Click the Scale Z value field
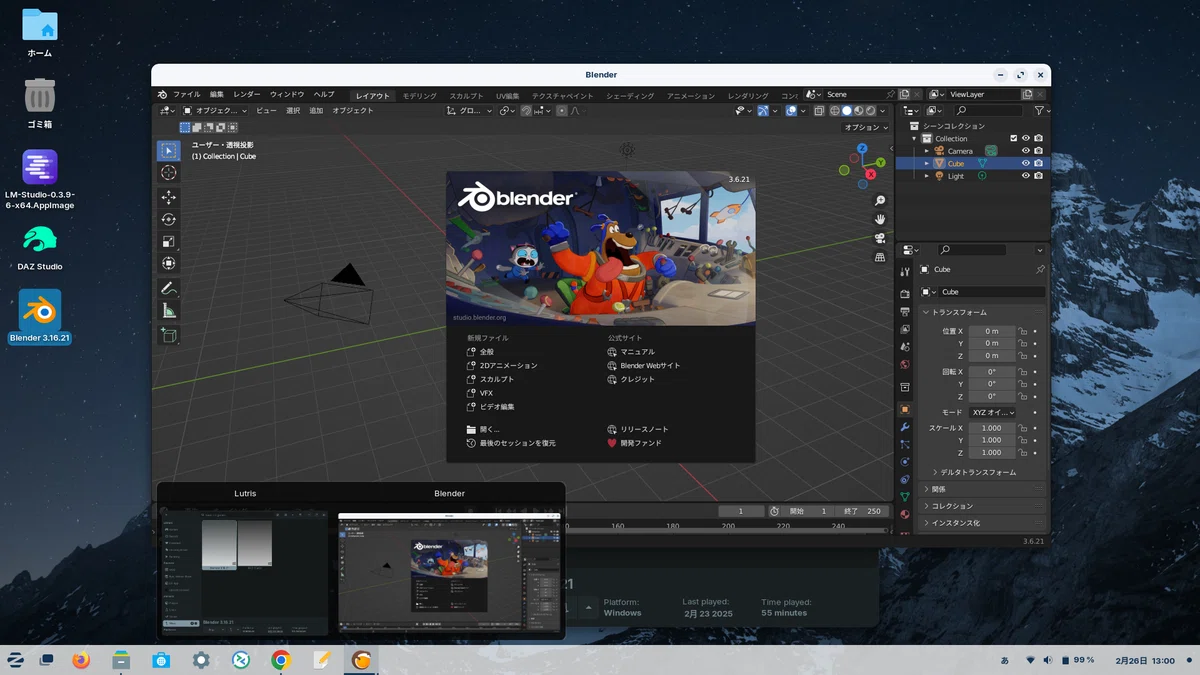1200x675 pixels. tap(991, 453)
